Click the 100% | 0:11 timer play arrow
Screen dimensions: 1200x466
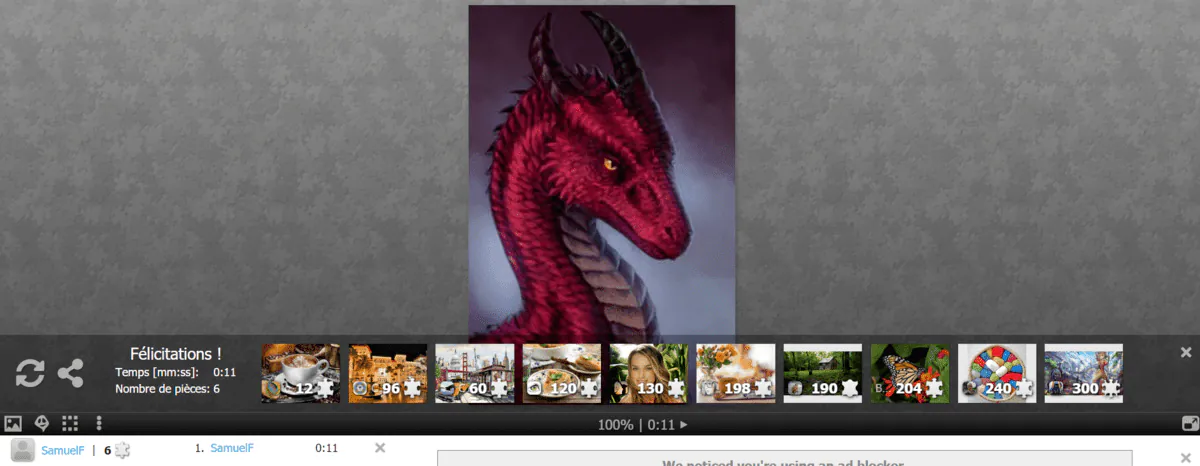pos(684,425)
